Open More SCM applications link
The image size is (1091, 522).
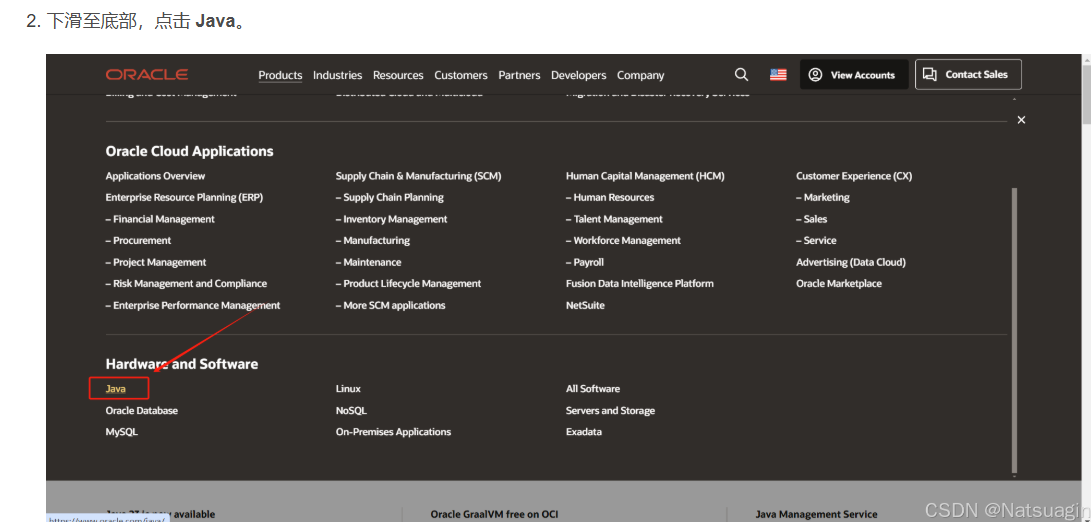pos(390,305)
